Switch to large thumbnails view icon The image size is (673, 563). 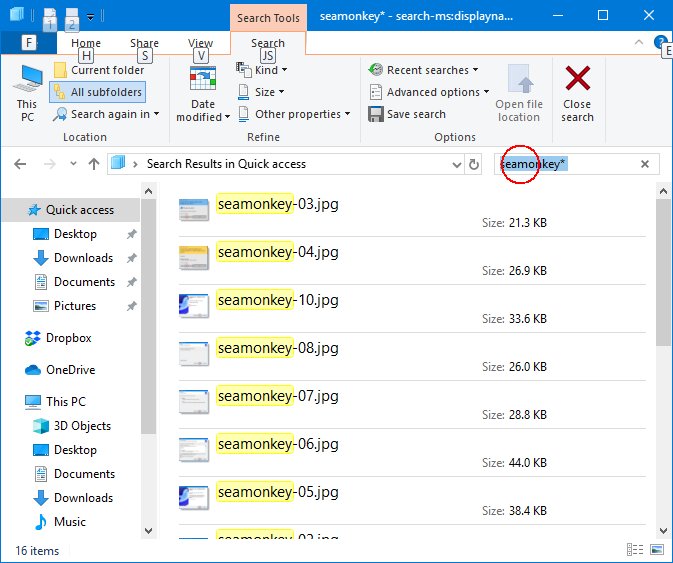click(x=657, y=550)
